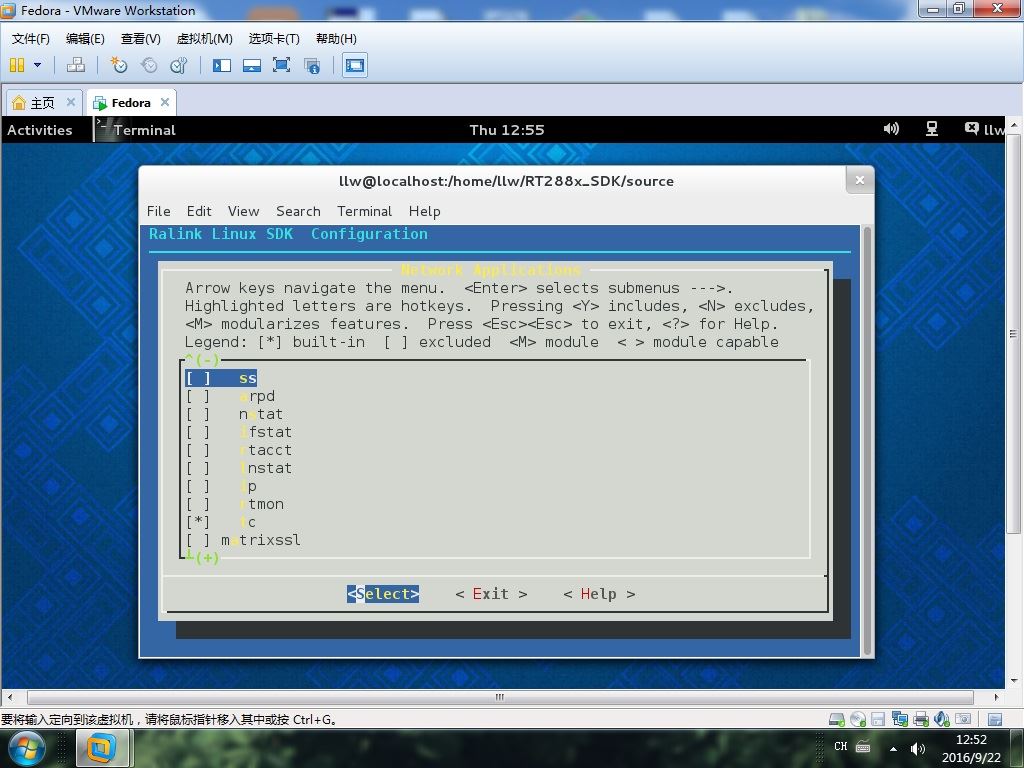
Task: Click the hard disk device status icon
Action: [837, 719]
